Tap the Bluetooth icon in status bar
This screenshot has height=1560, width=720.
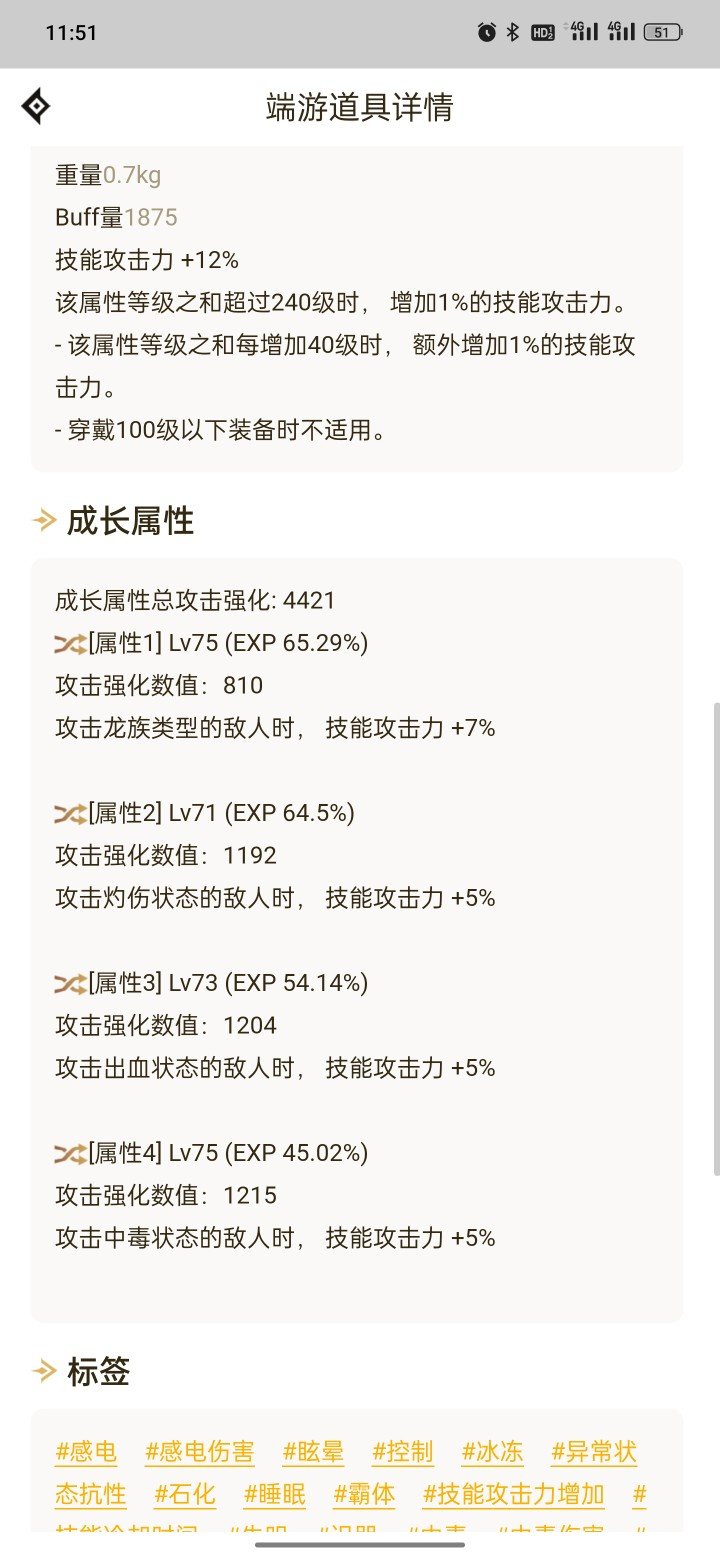[x=512, y=32]
